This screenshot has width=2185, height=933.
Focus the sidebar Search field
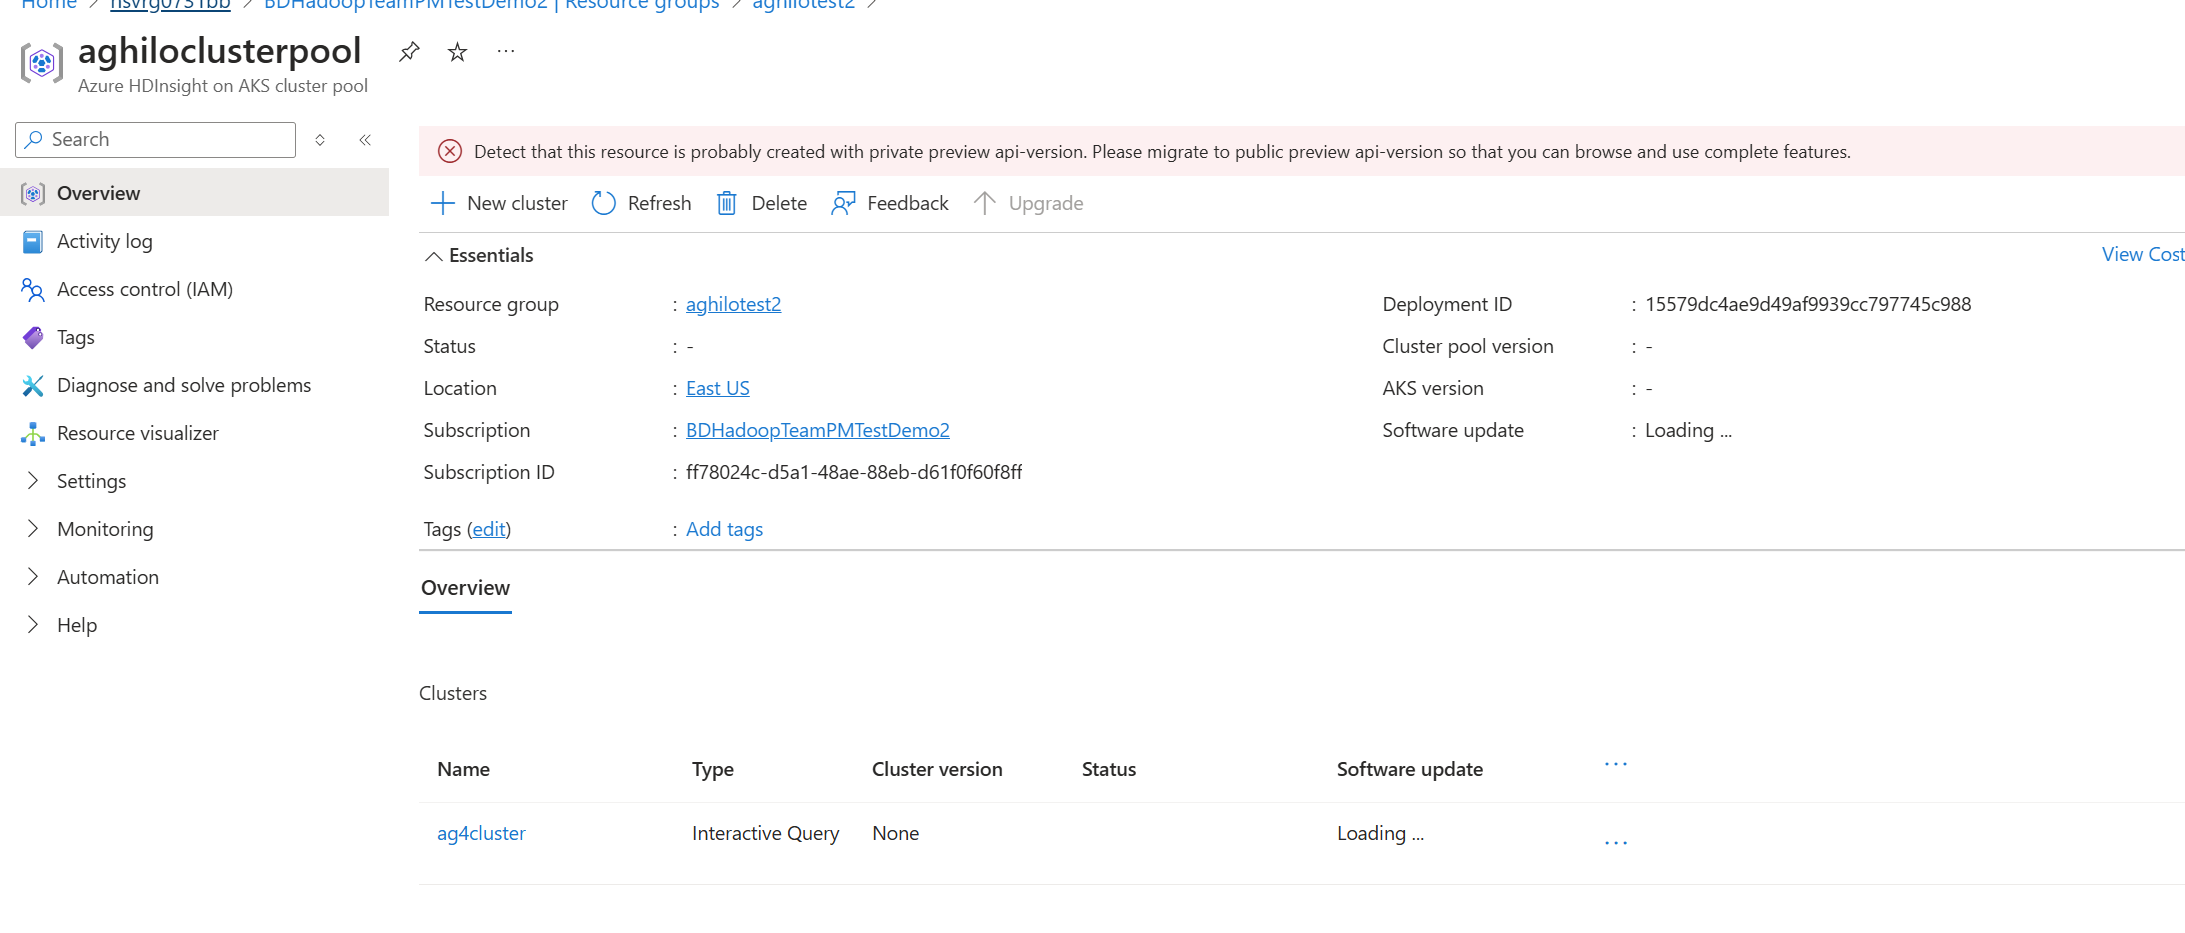(x=155, y=140)
